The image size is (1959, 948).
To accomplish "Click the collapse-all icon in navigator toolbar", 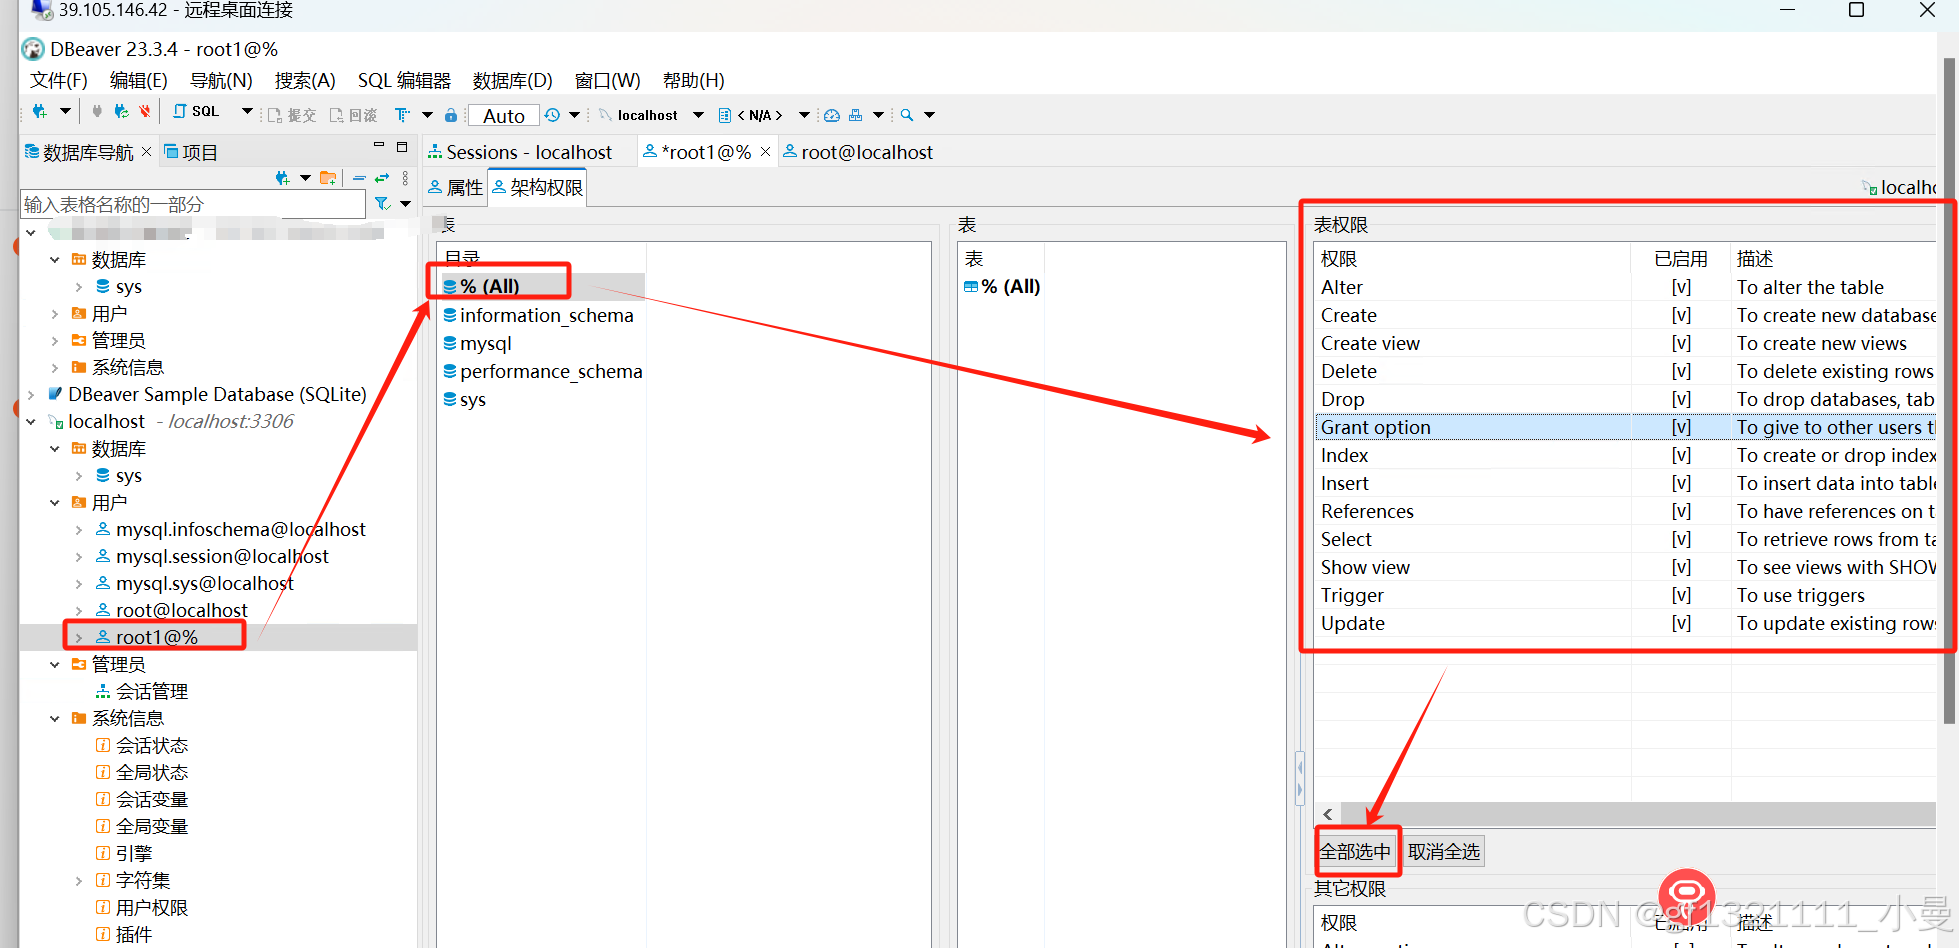I will tap(360, 177).
